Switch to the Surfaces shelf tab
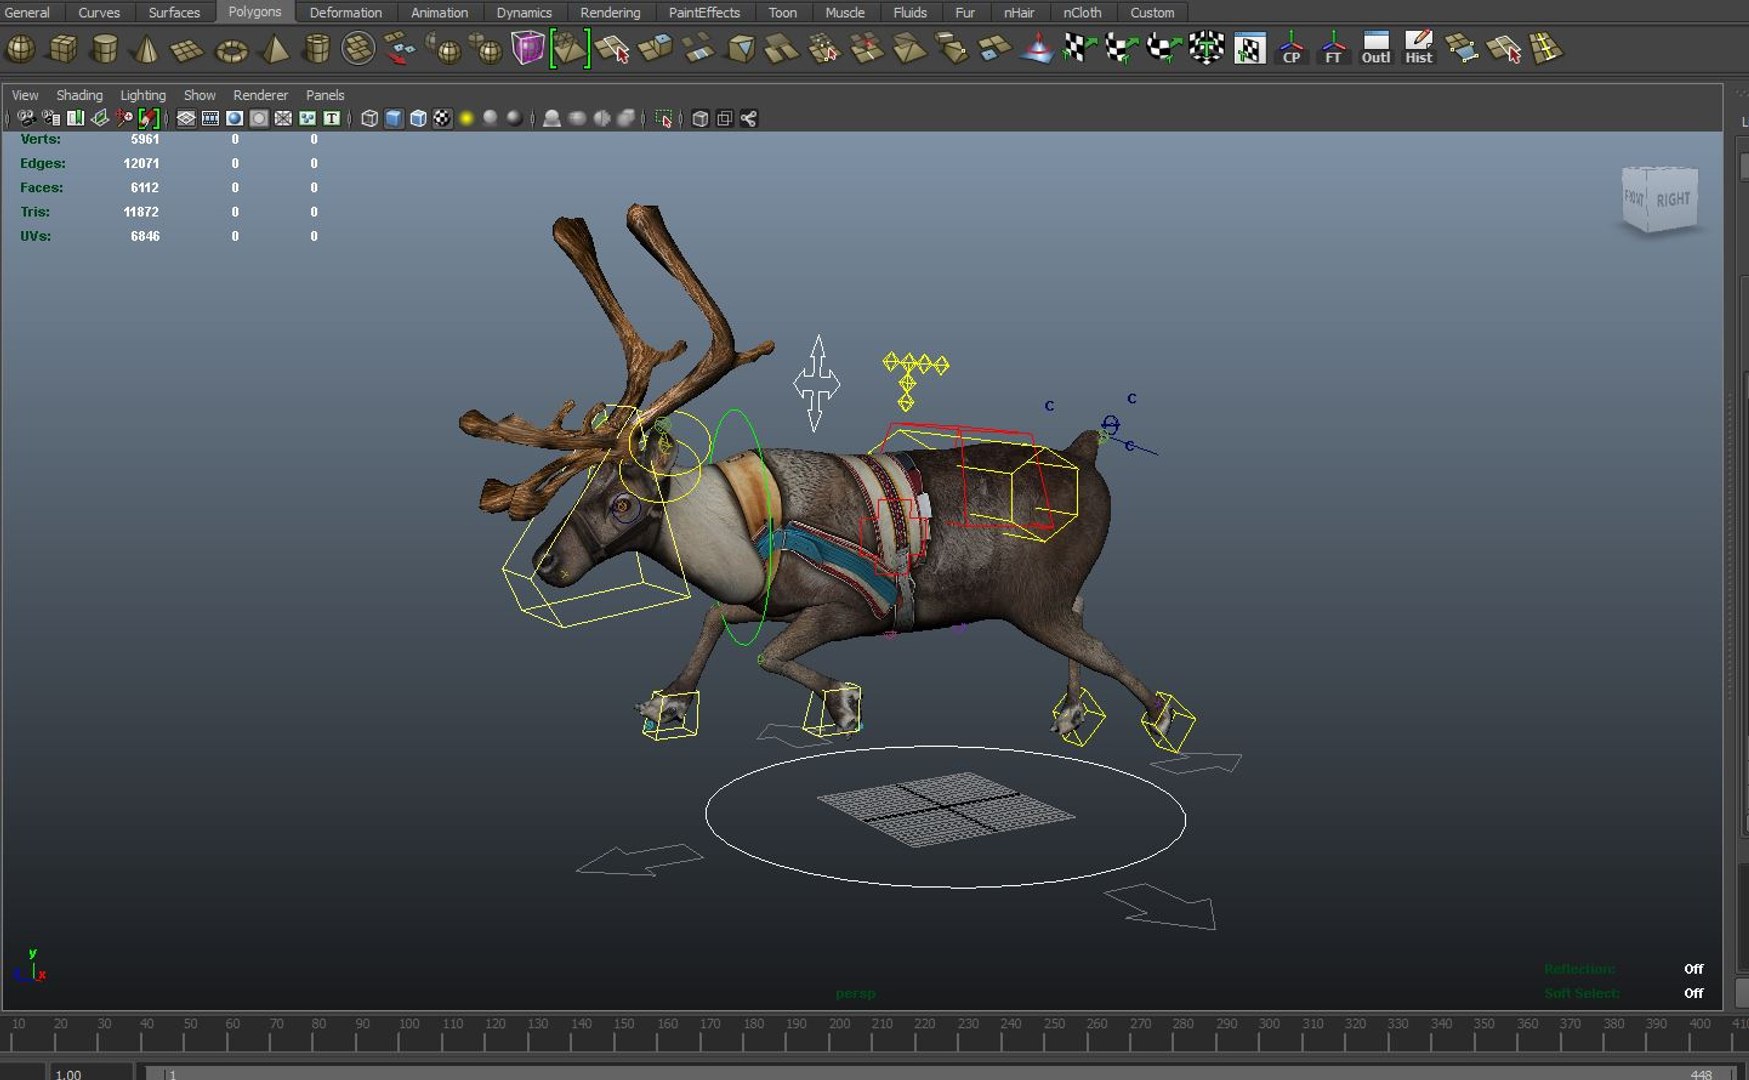This screenshot has height=1080, width=1749. tap(174, 12)
